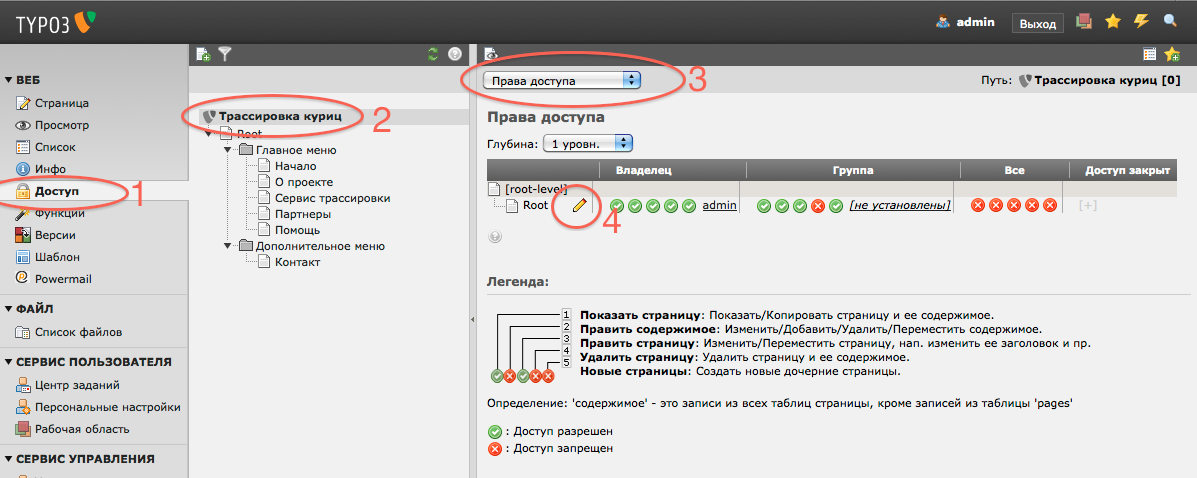
Task: Click the add-shortcut star icon below top bar
Action: point(1172,55)
